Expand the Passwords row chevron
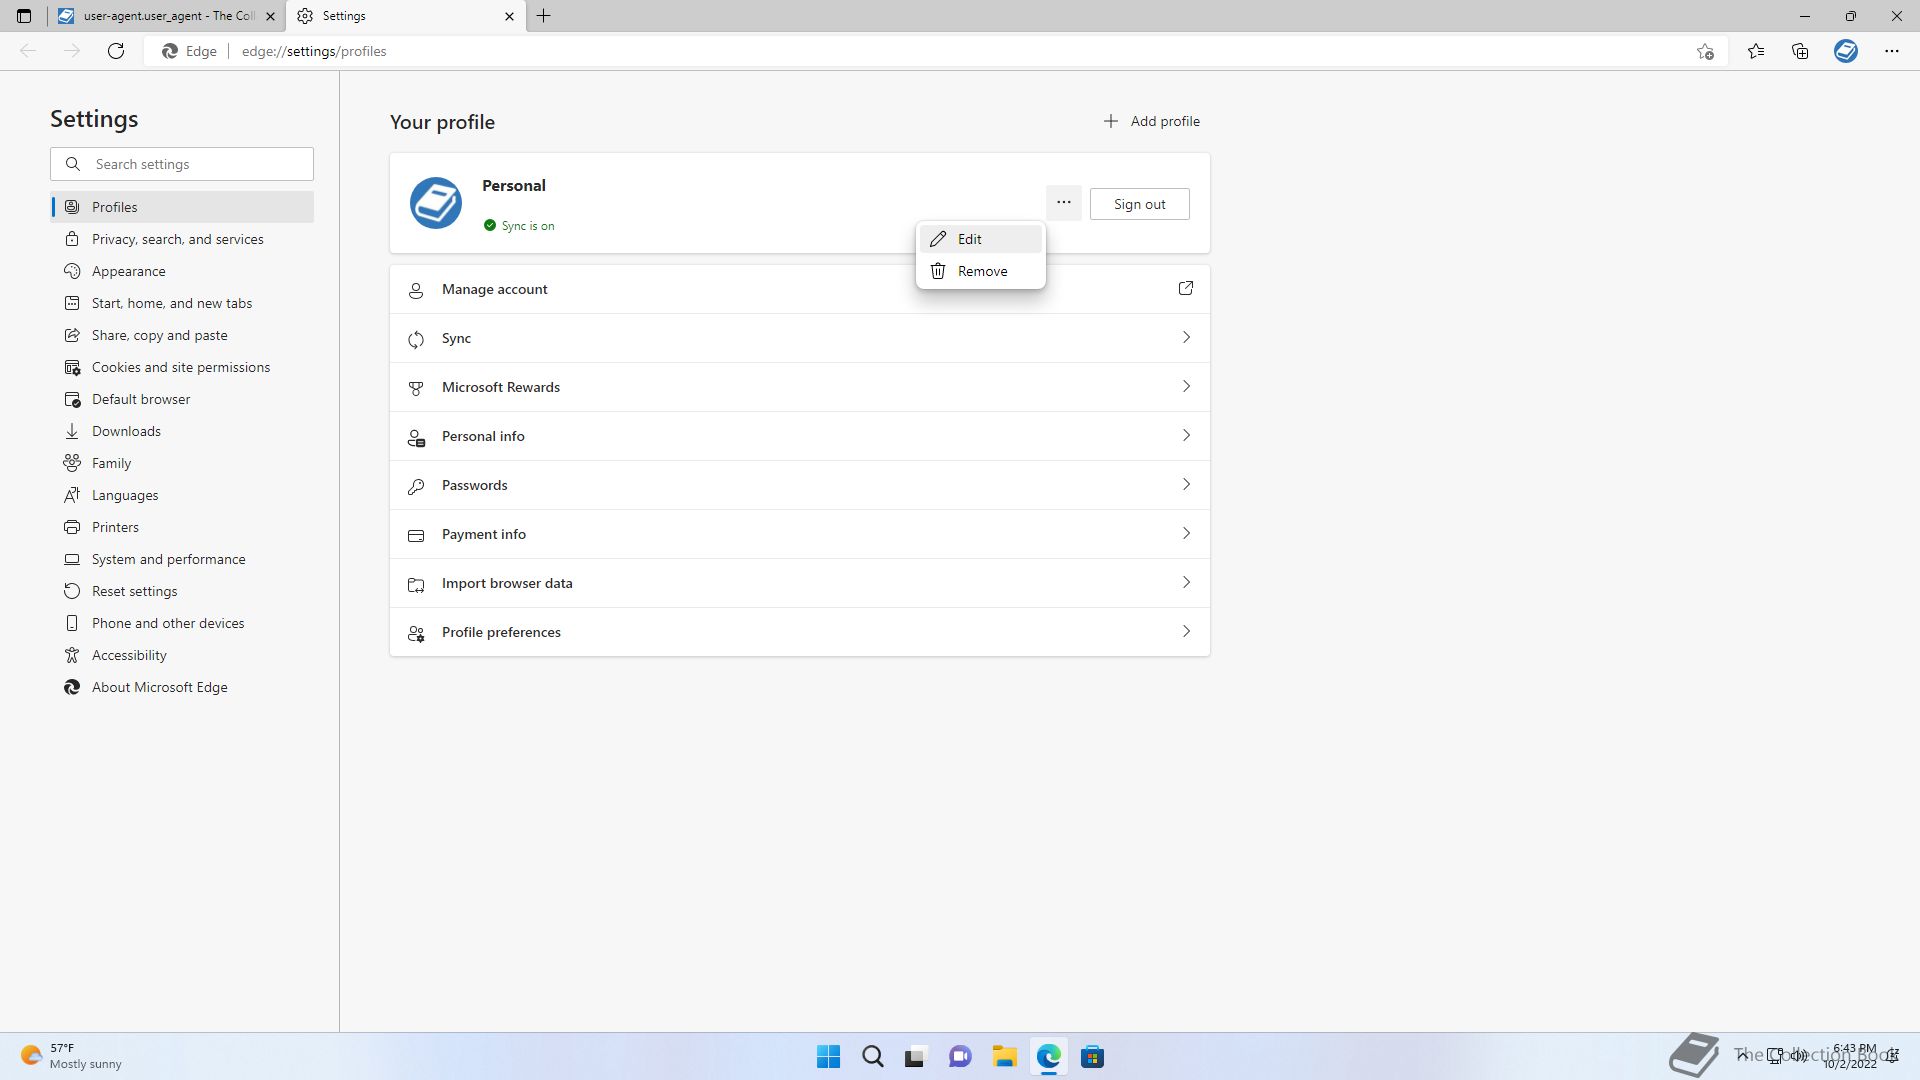The height and width of the screenshot is (1080, 1920). point(1186,485)
